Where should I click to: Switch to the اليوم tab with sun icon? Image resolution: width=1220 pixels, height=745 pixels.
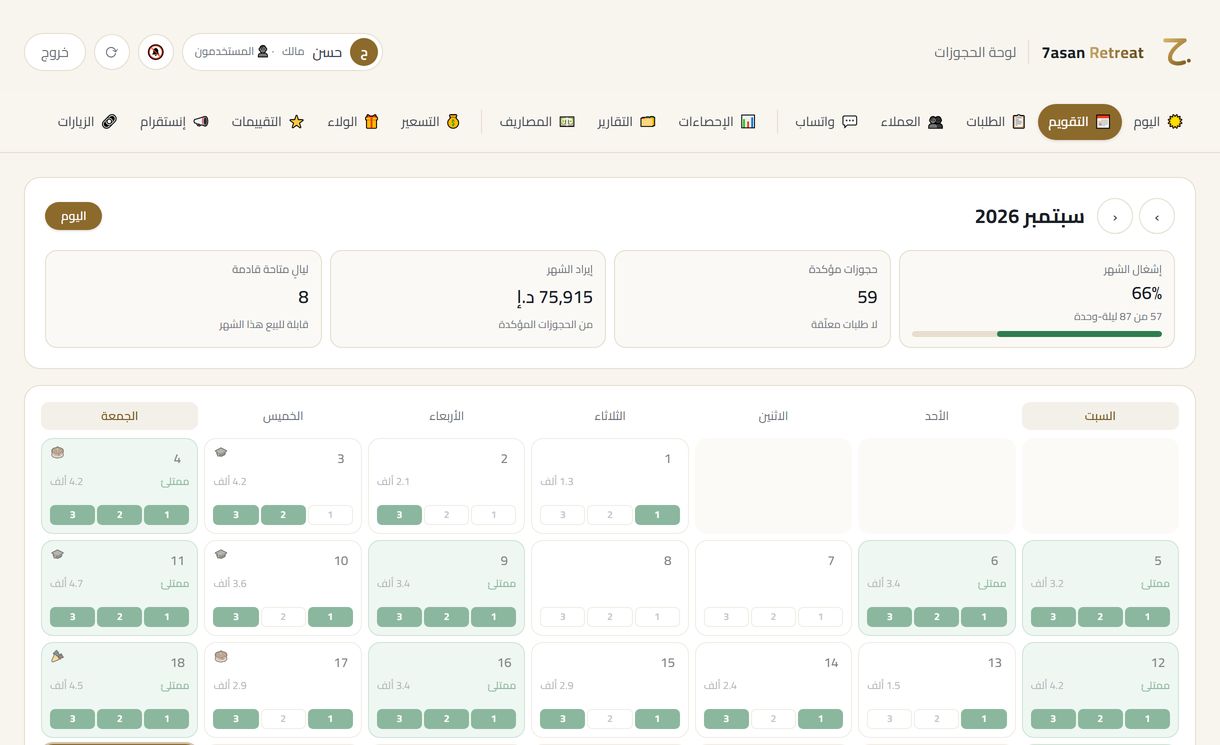[x=1159, y=122]
